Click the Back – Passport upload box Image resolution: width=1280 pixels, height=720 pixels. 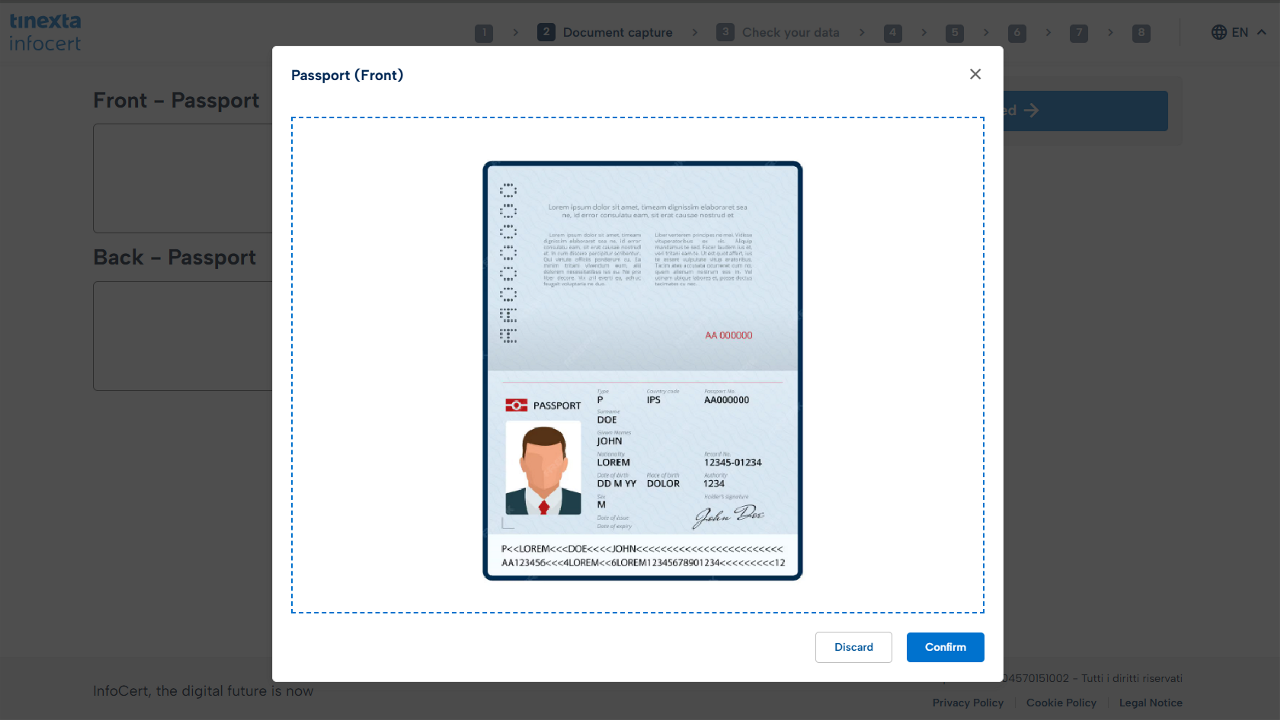coord(182,336)
